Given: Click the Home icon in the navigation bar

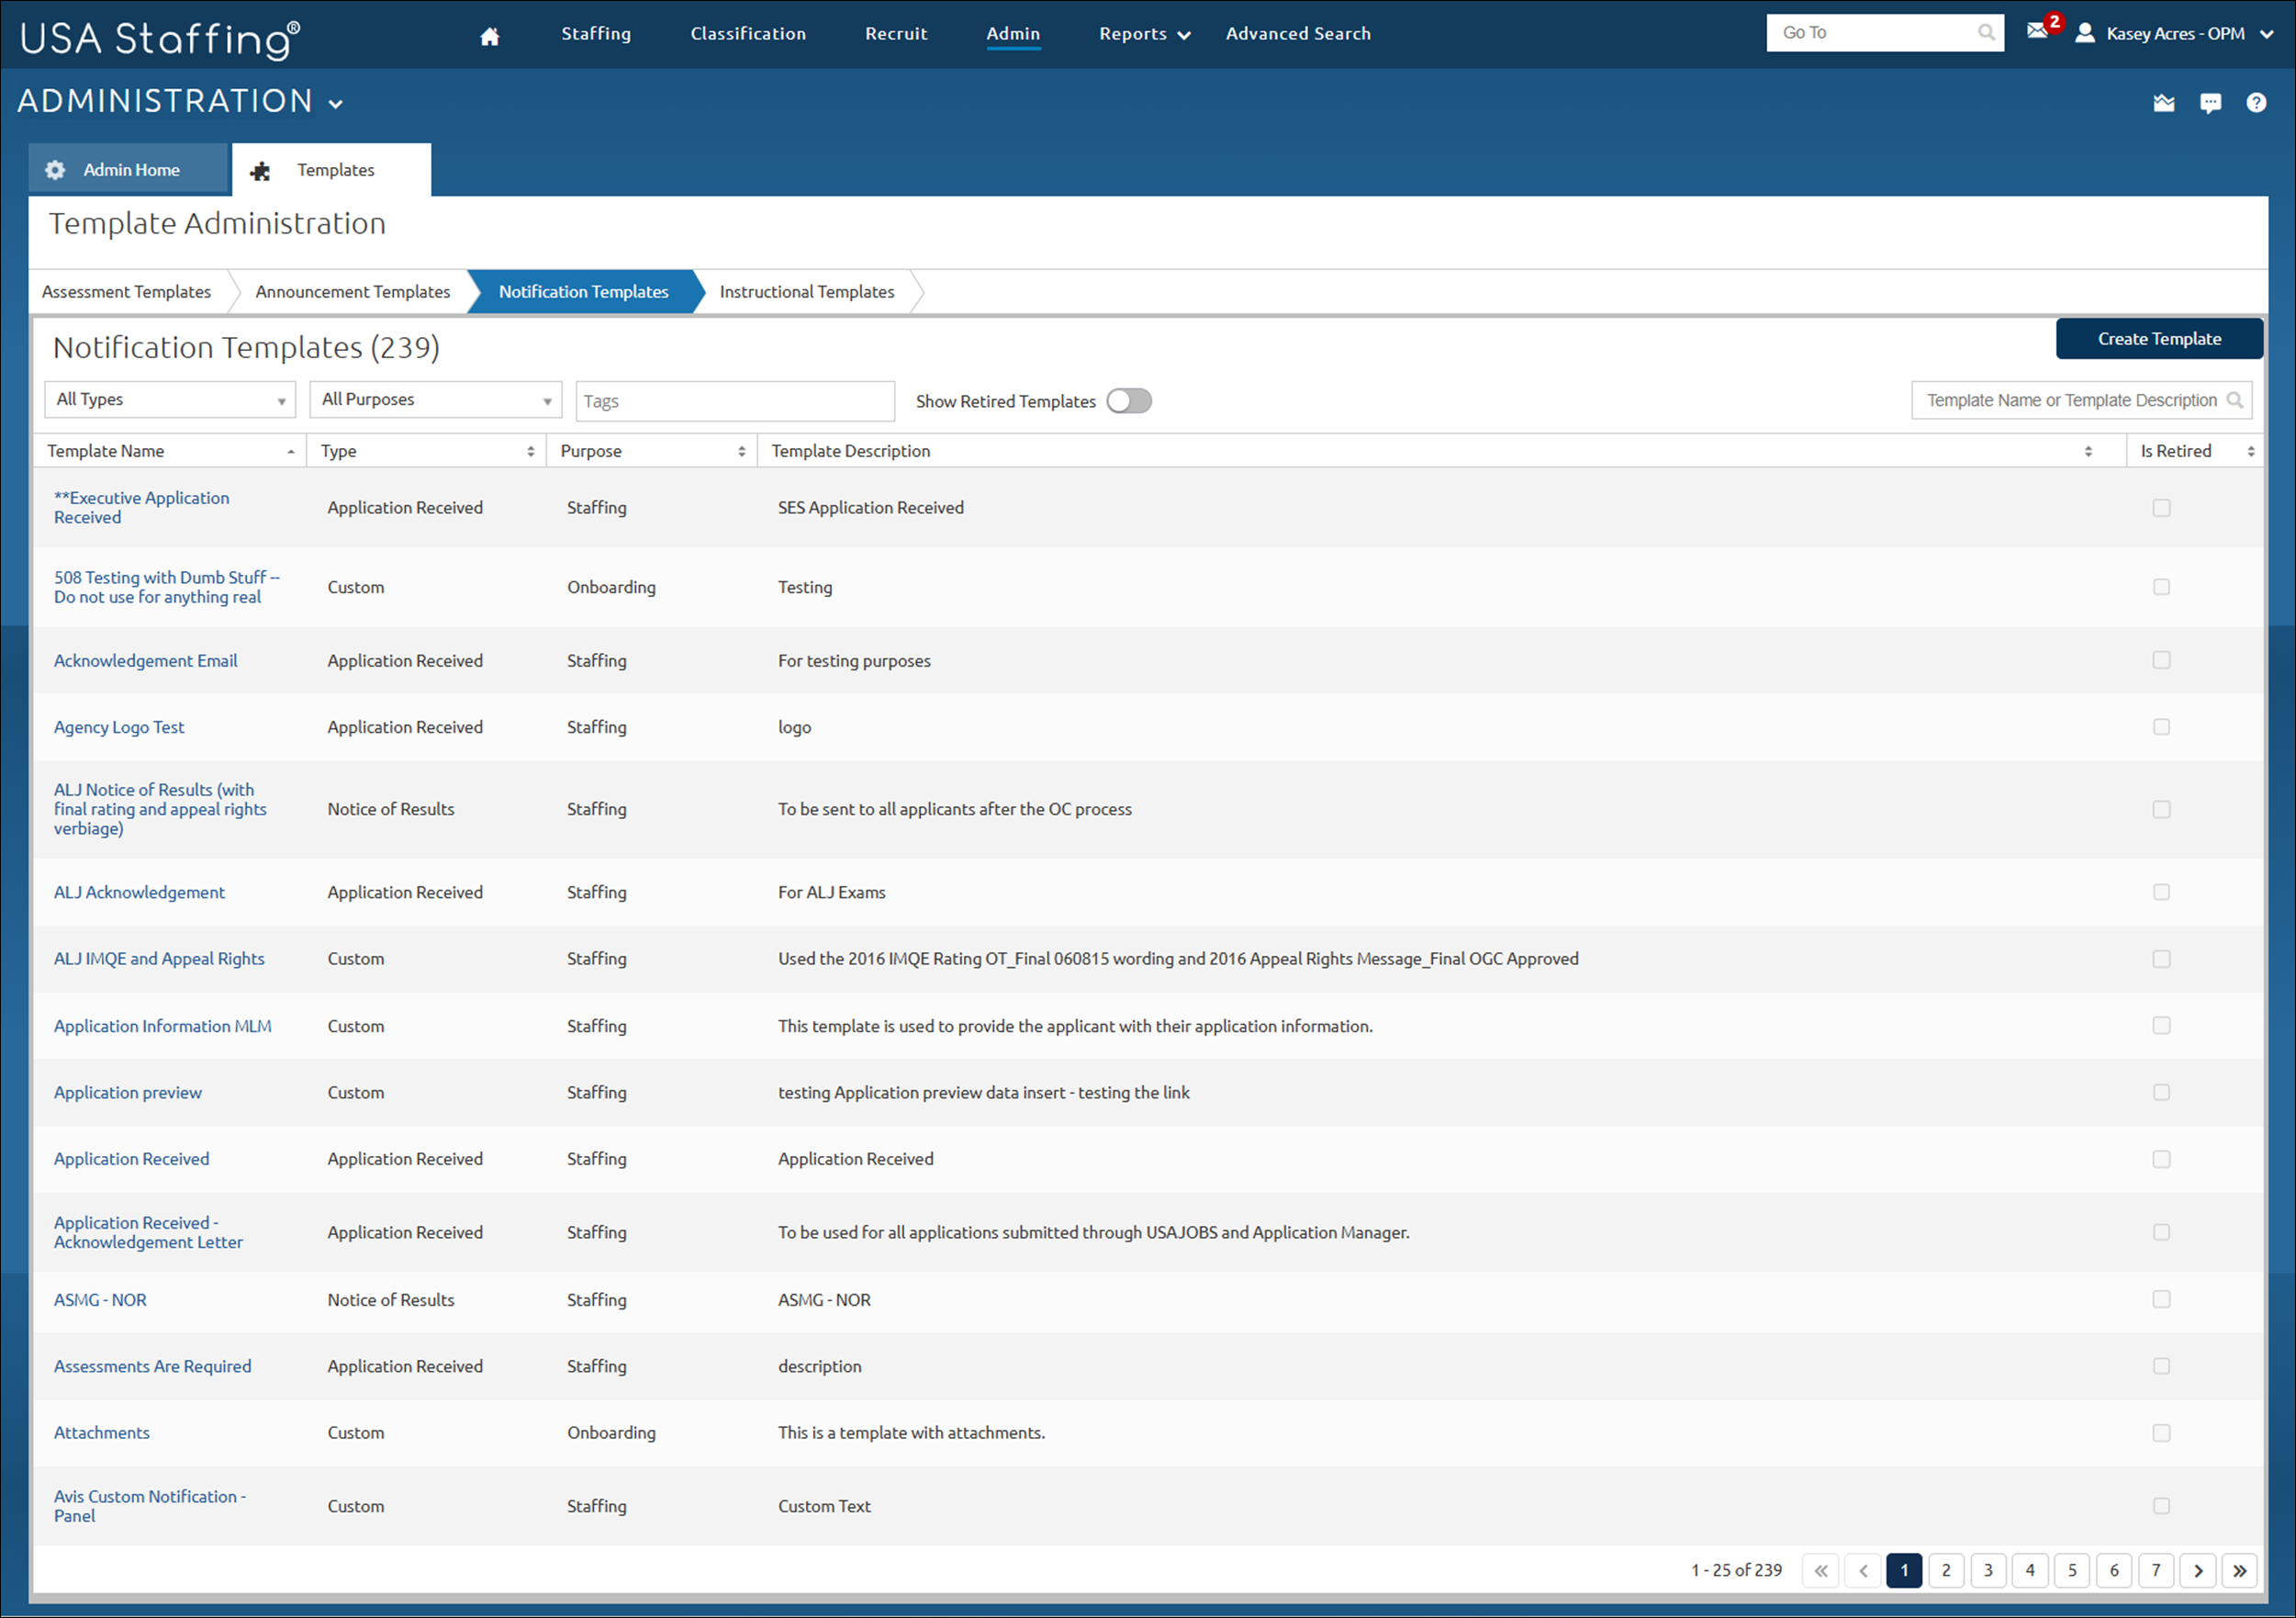Looking at the screenshot, I should [489, 33].
